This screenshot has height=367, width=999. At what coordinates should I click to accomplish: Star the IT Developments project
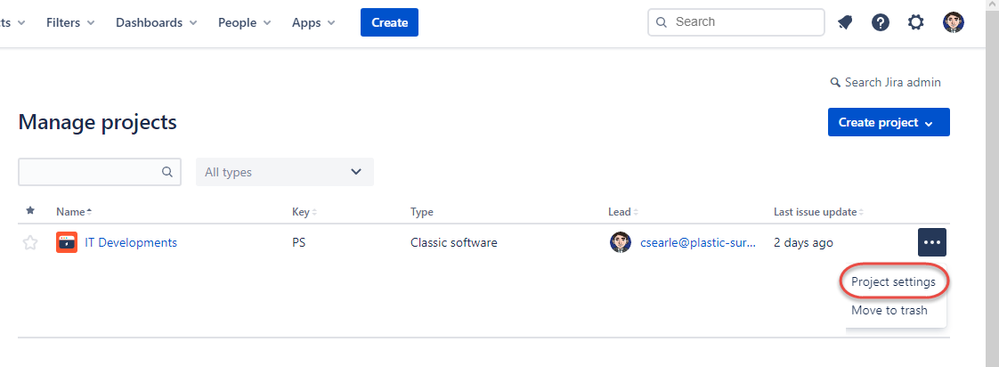click(x=30, y=243)
